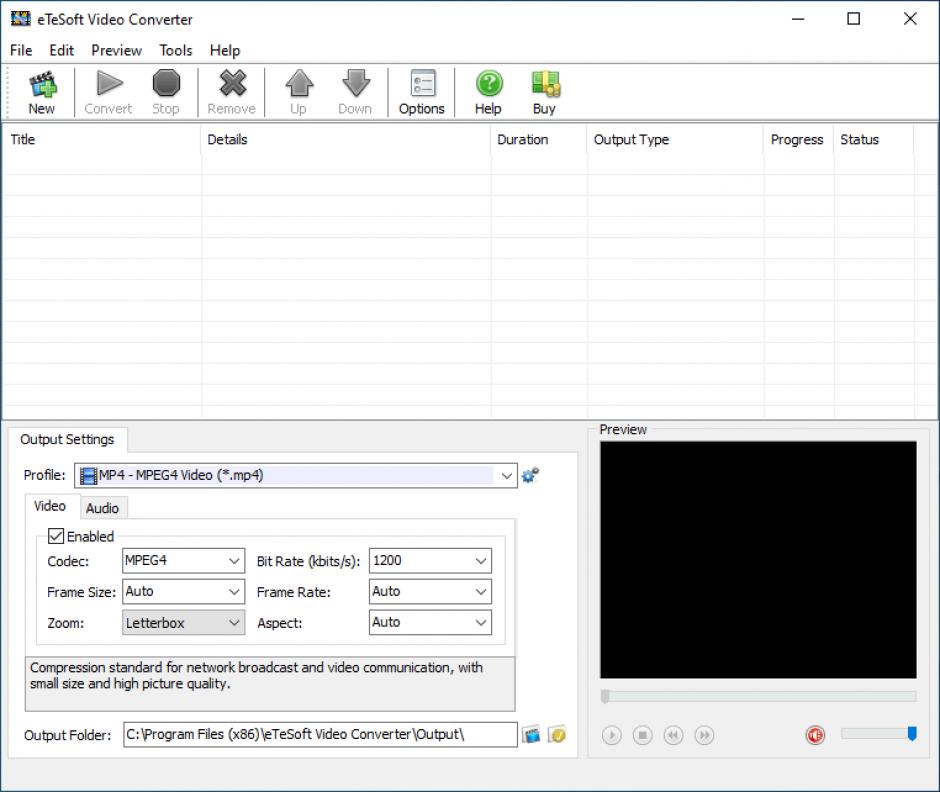Fast forward the preview video

point(704,735)
